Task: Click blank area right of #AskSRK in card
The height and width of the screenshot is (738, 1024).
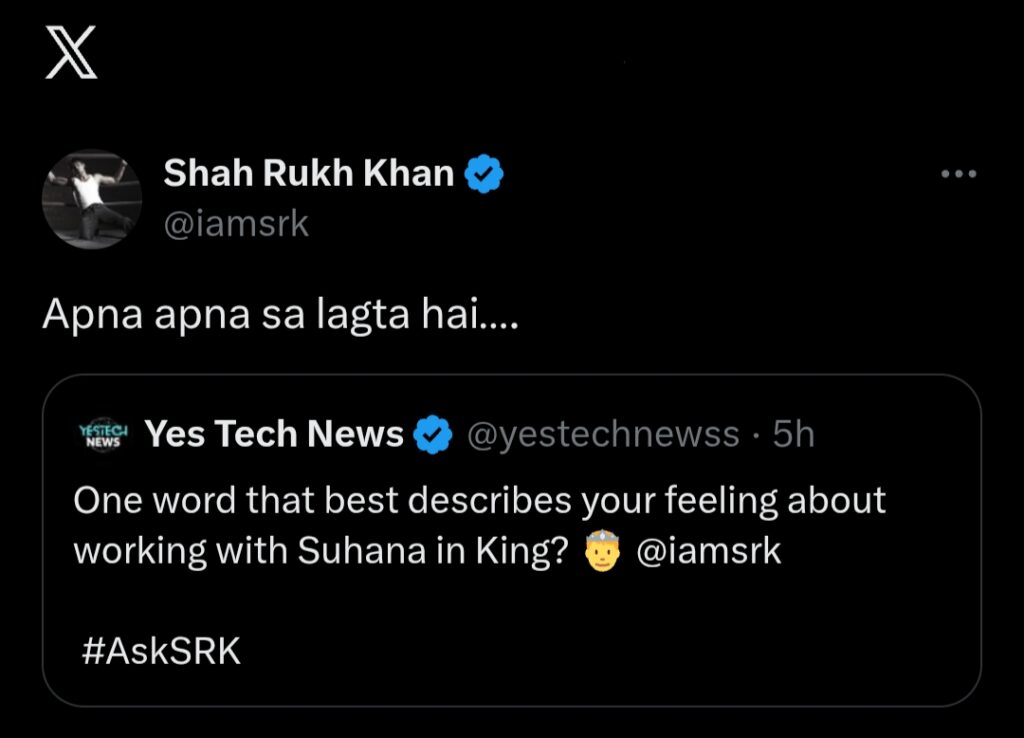Action: pos(600,652)
